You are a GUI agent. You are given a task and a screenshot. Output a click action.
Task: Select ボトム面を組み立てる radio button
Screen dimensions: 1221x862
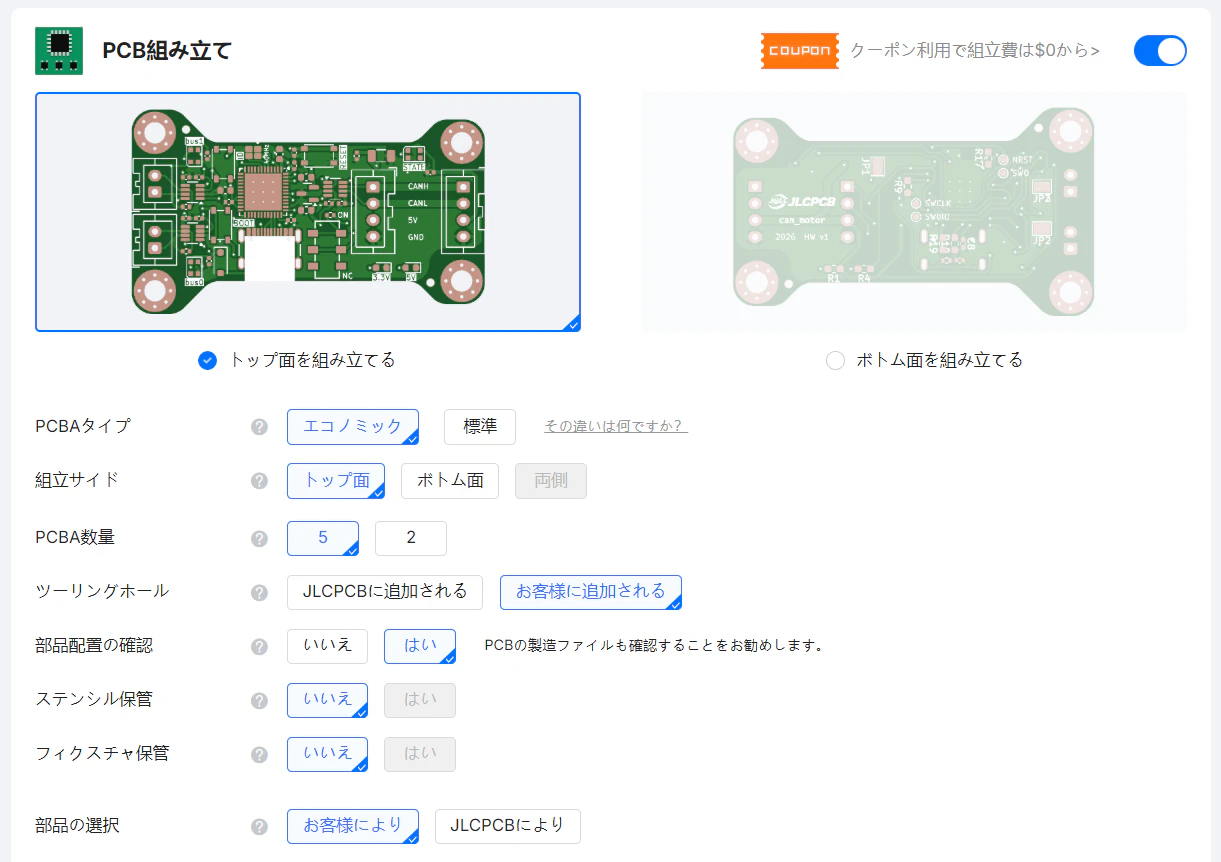click(835, 361)
